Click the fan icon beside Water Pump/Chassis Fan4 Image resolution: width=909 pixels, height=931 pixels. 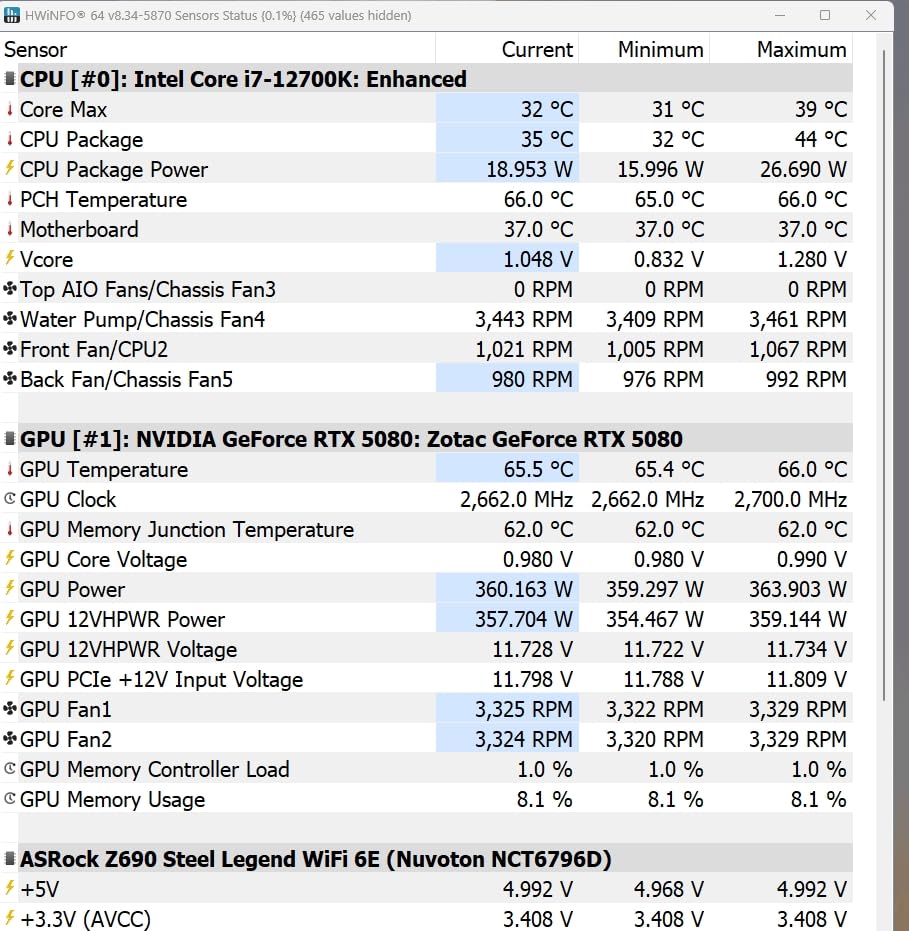(9, 319)
